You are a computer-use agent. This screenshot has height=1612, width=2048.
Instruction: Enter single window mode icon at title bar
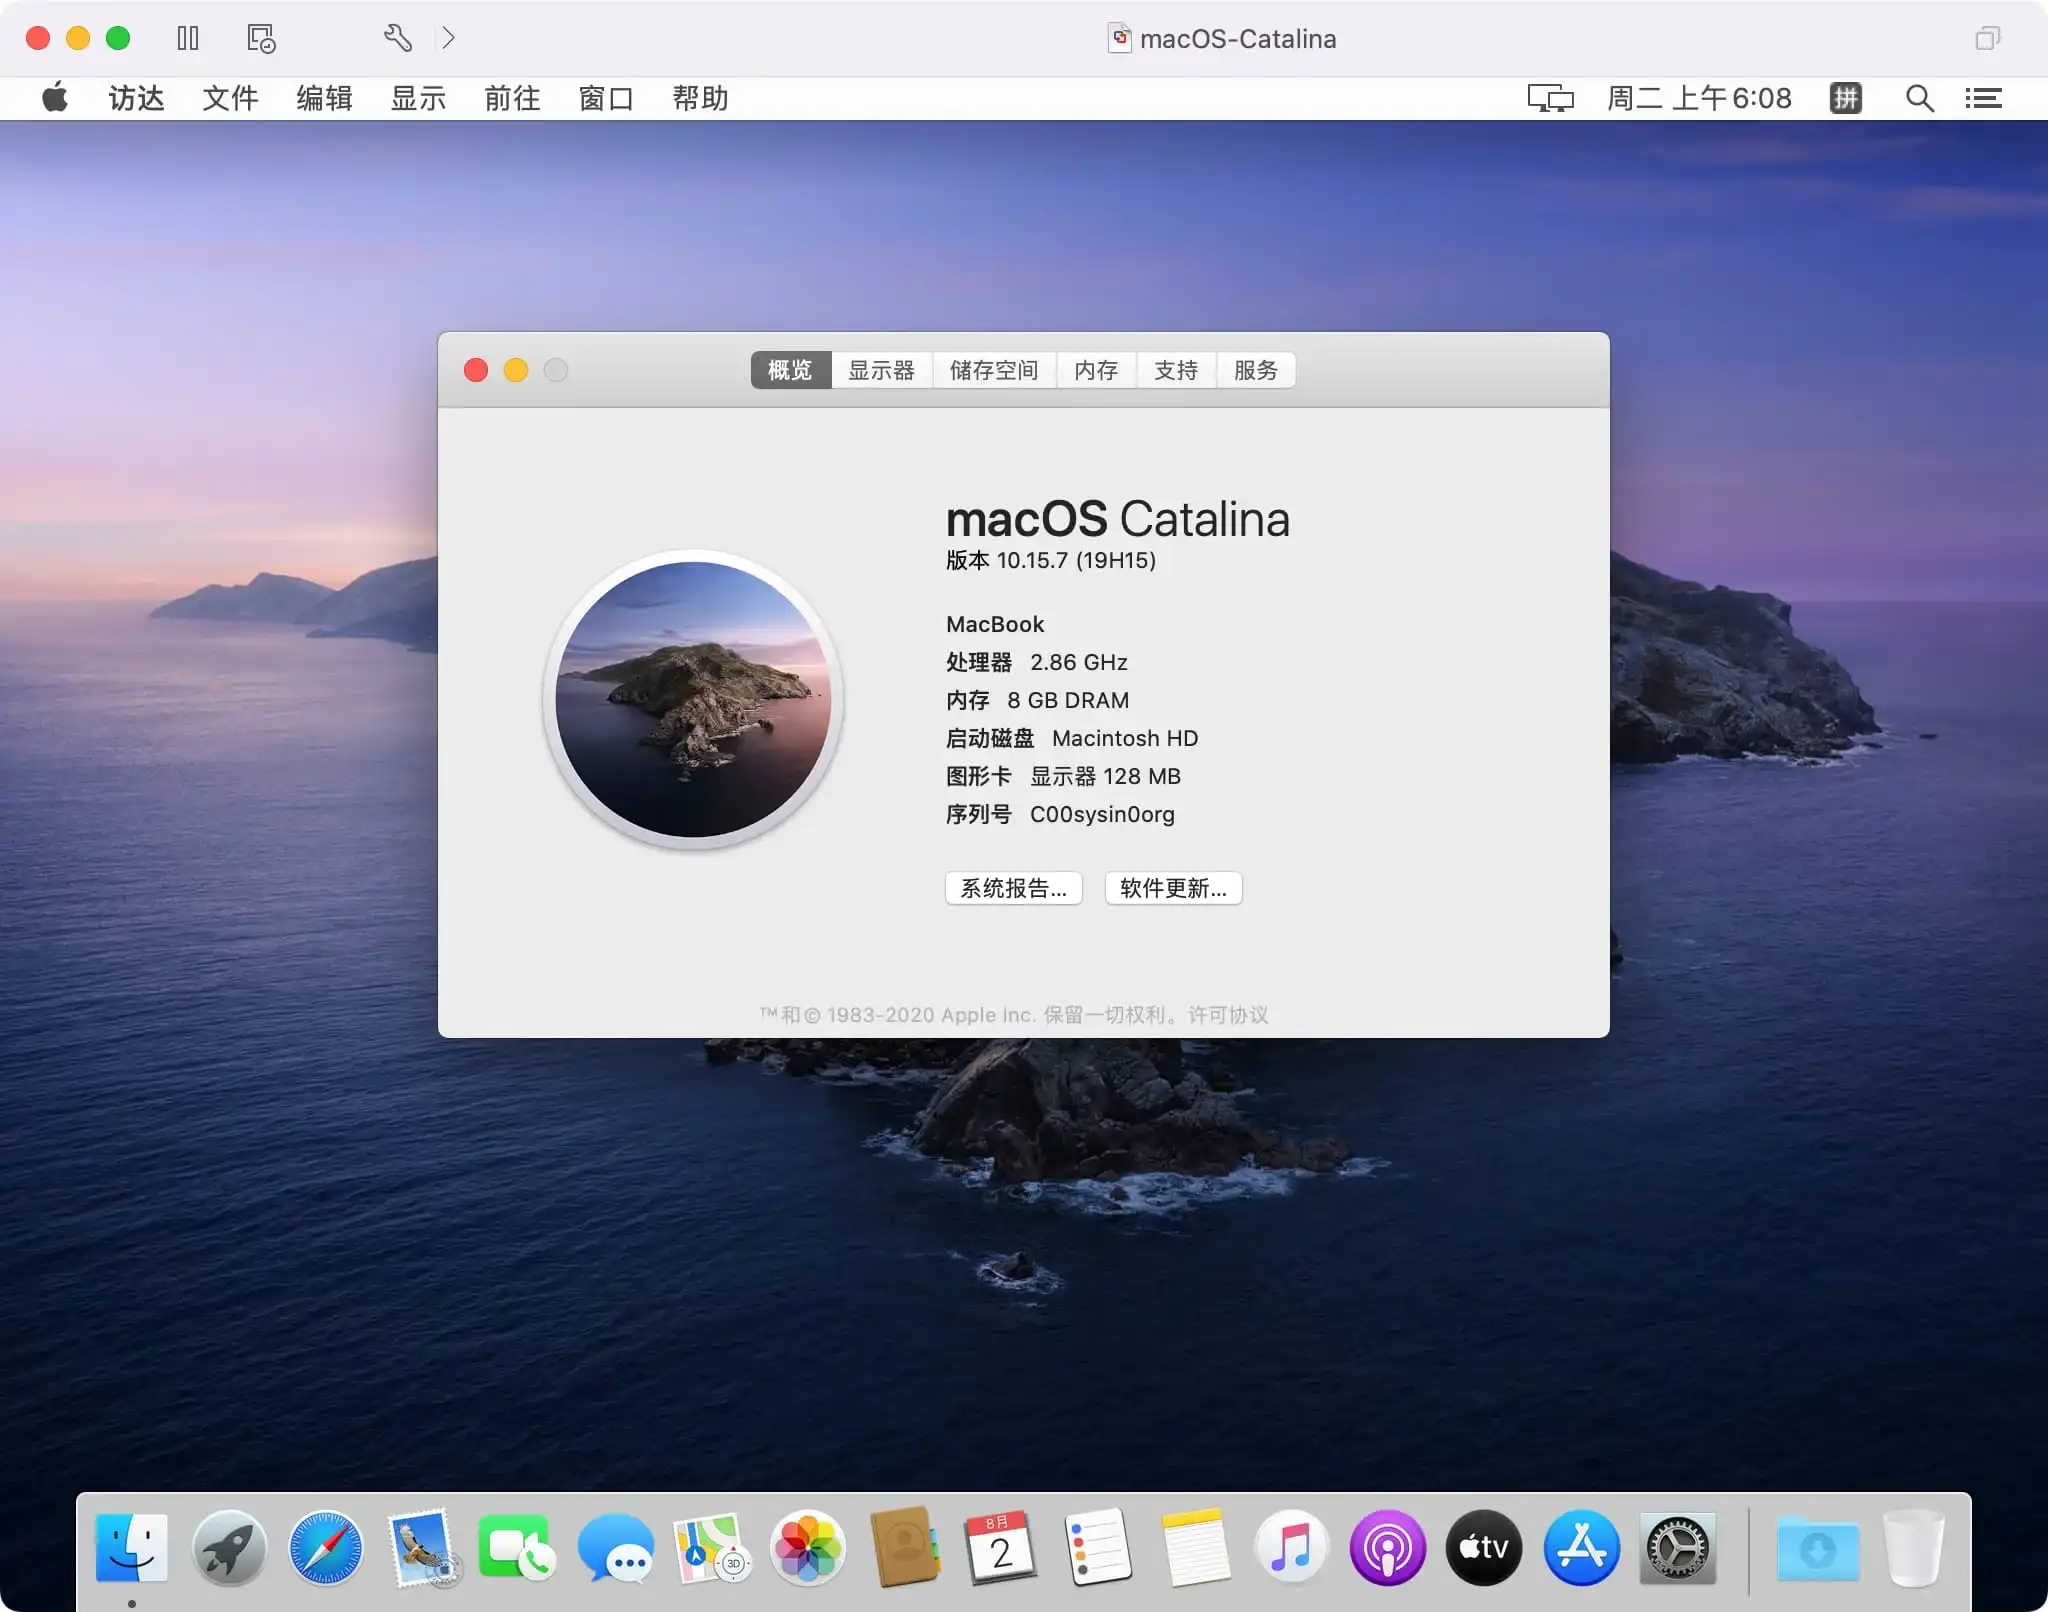click(1987, 38)
